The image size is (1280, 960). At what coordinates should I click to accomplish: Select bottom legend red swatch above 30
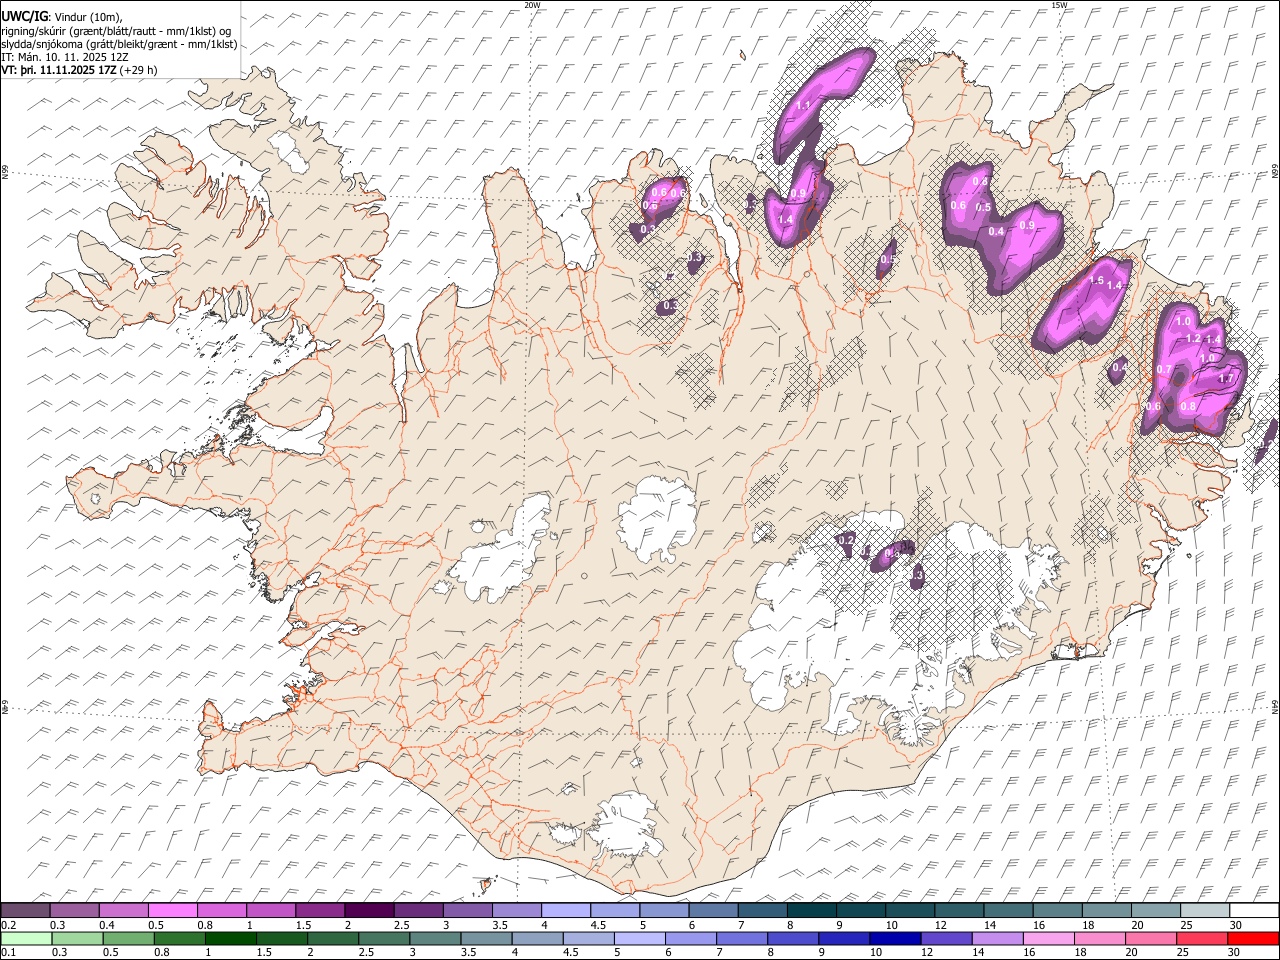tap(1253, 938)
